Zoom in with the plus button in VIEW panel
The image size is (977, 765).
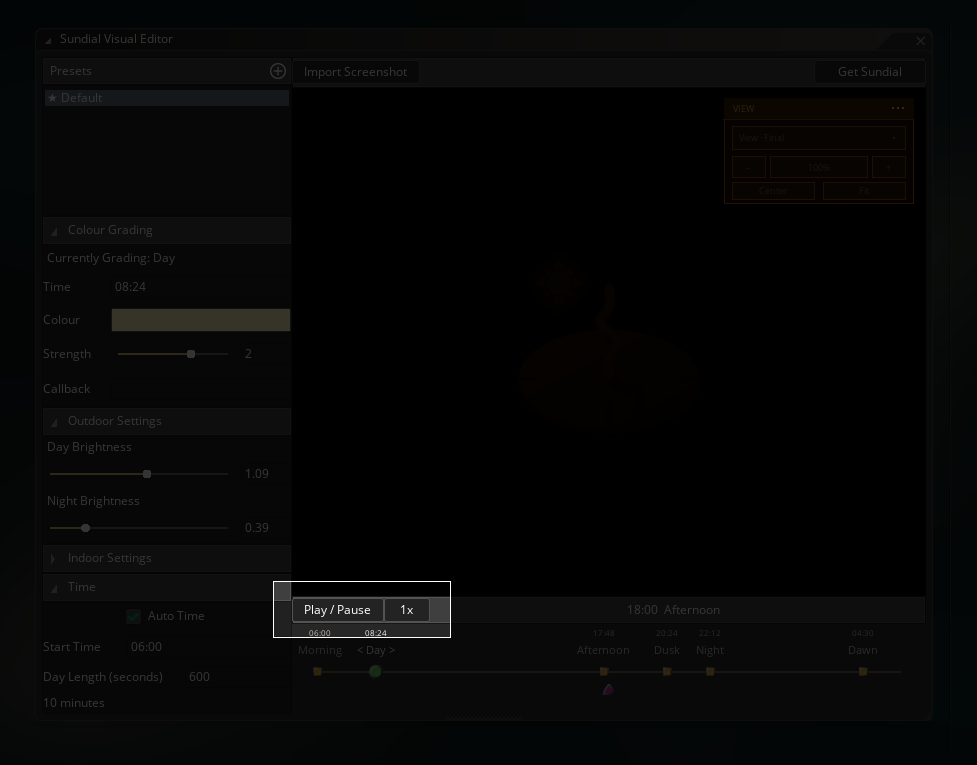pos(889,168)
